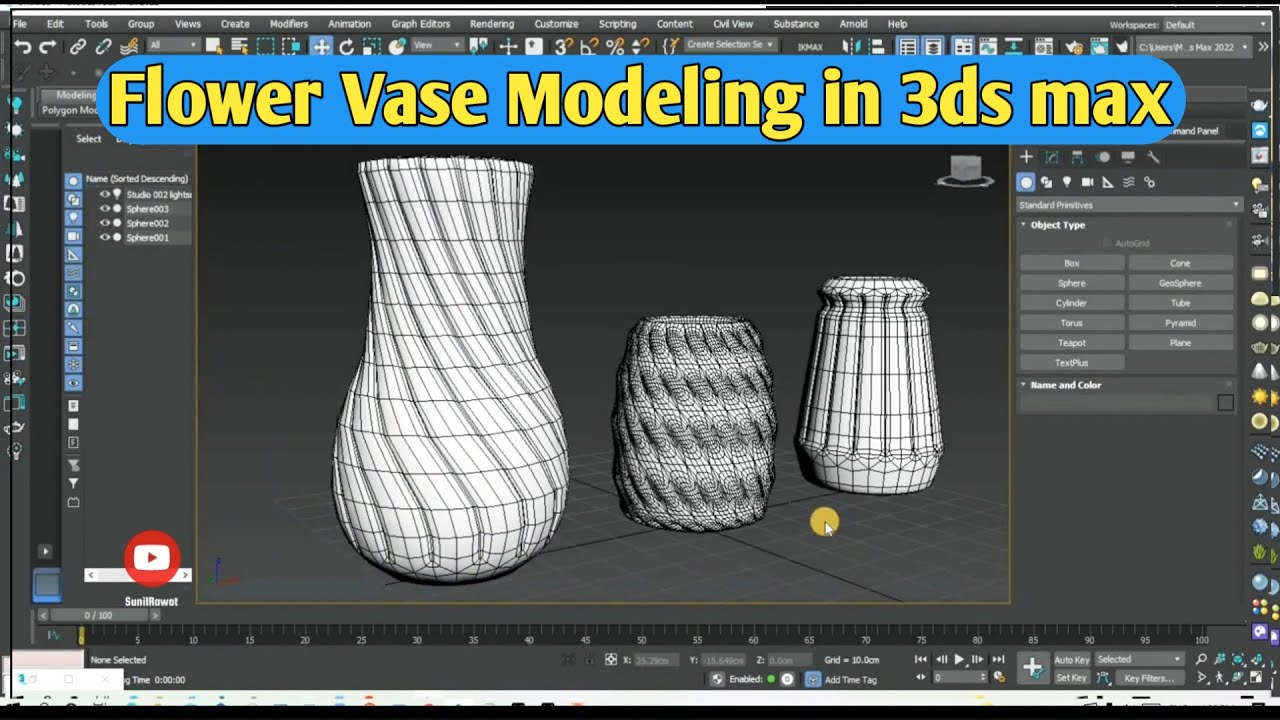Open the selection filter All dropdown
Screen dimensions: 1280x720
tap(172, 46)
